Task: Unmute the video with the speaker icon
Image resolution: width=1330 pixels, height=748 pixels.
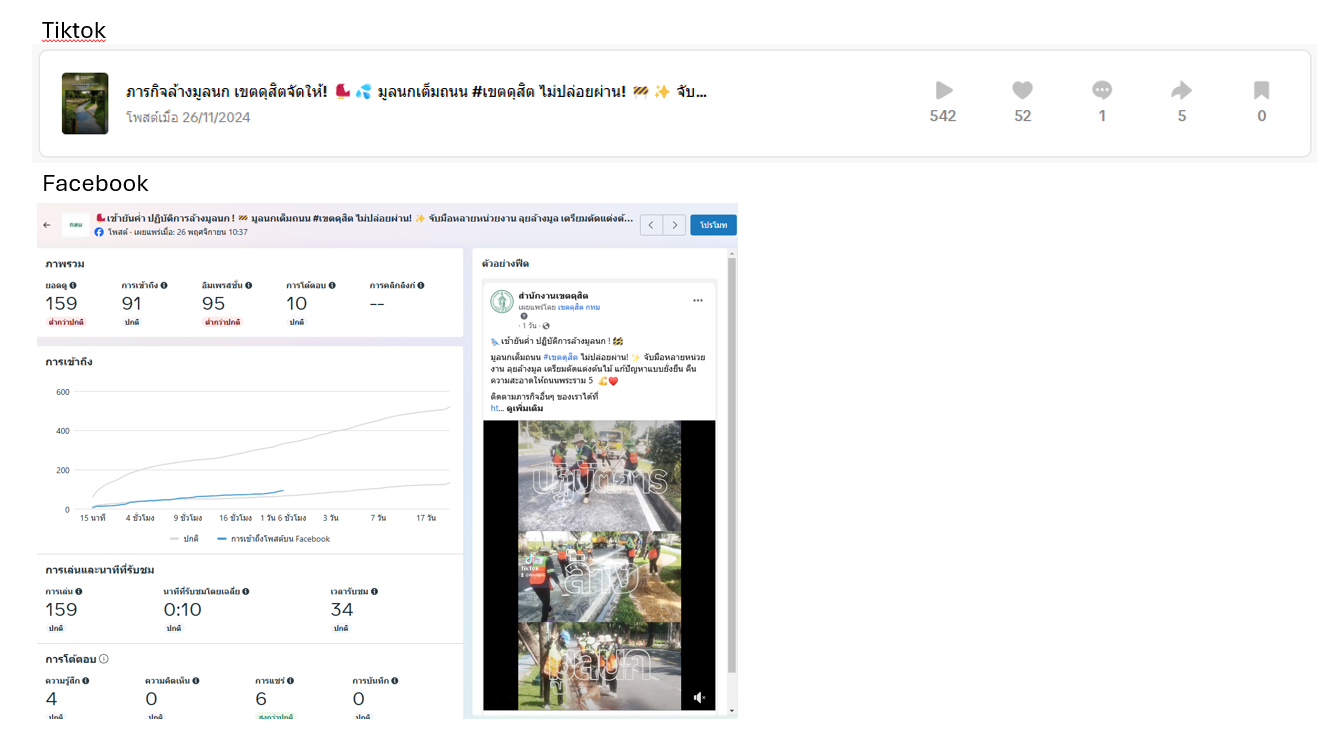Action: pos(699,697)
